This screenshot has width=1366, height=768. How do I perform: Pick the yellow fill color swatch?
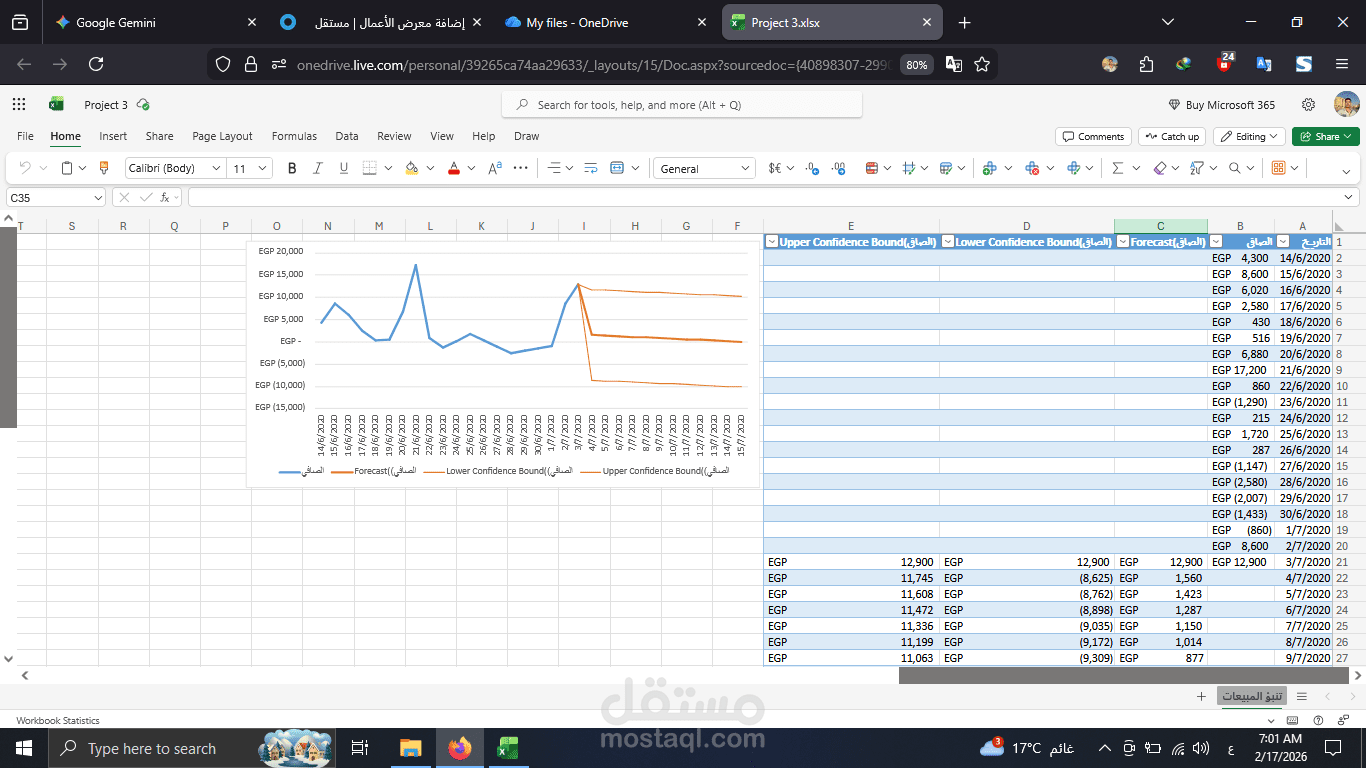(412, 168)
